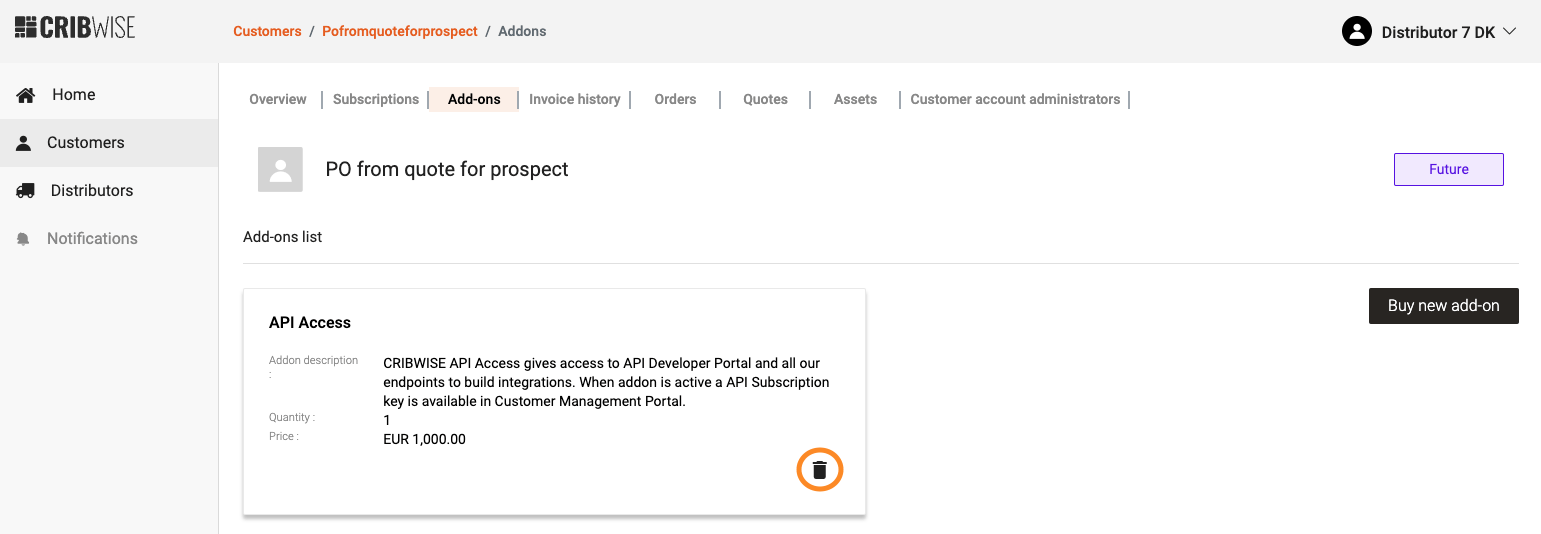Expand the Distributor 7 DK account dropdown
This screenshot has width=1541, height=534.
point(1509,32)
